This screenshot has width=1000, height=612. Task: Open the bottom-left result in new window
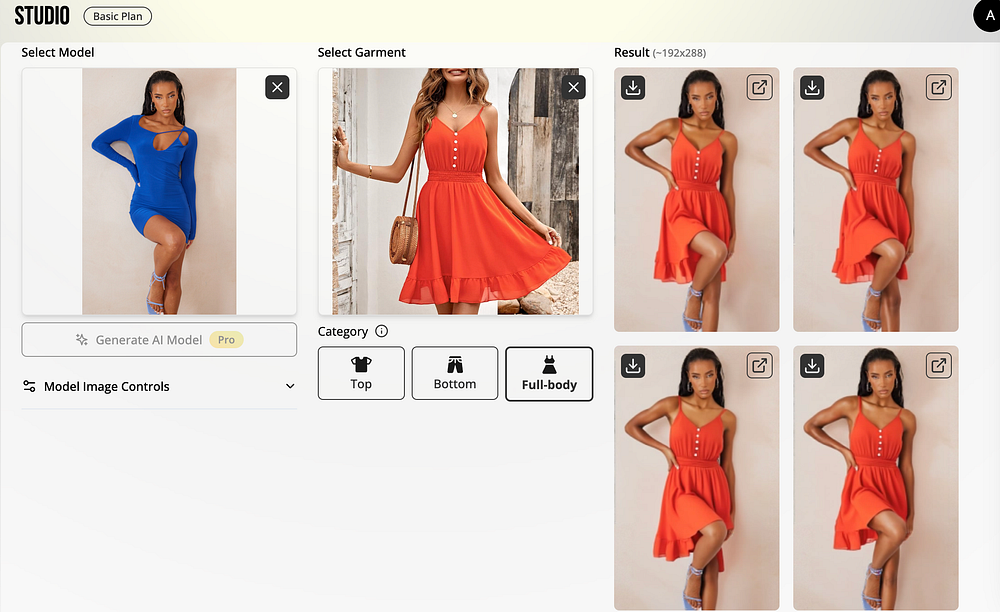(759, 365)
